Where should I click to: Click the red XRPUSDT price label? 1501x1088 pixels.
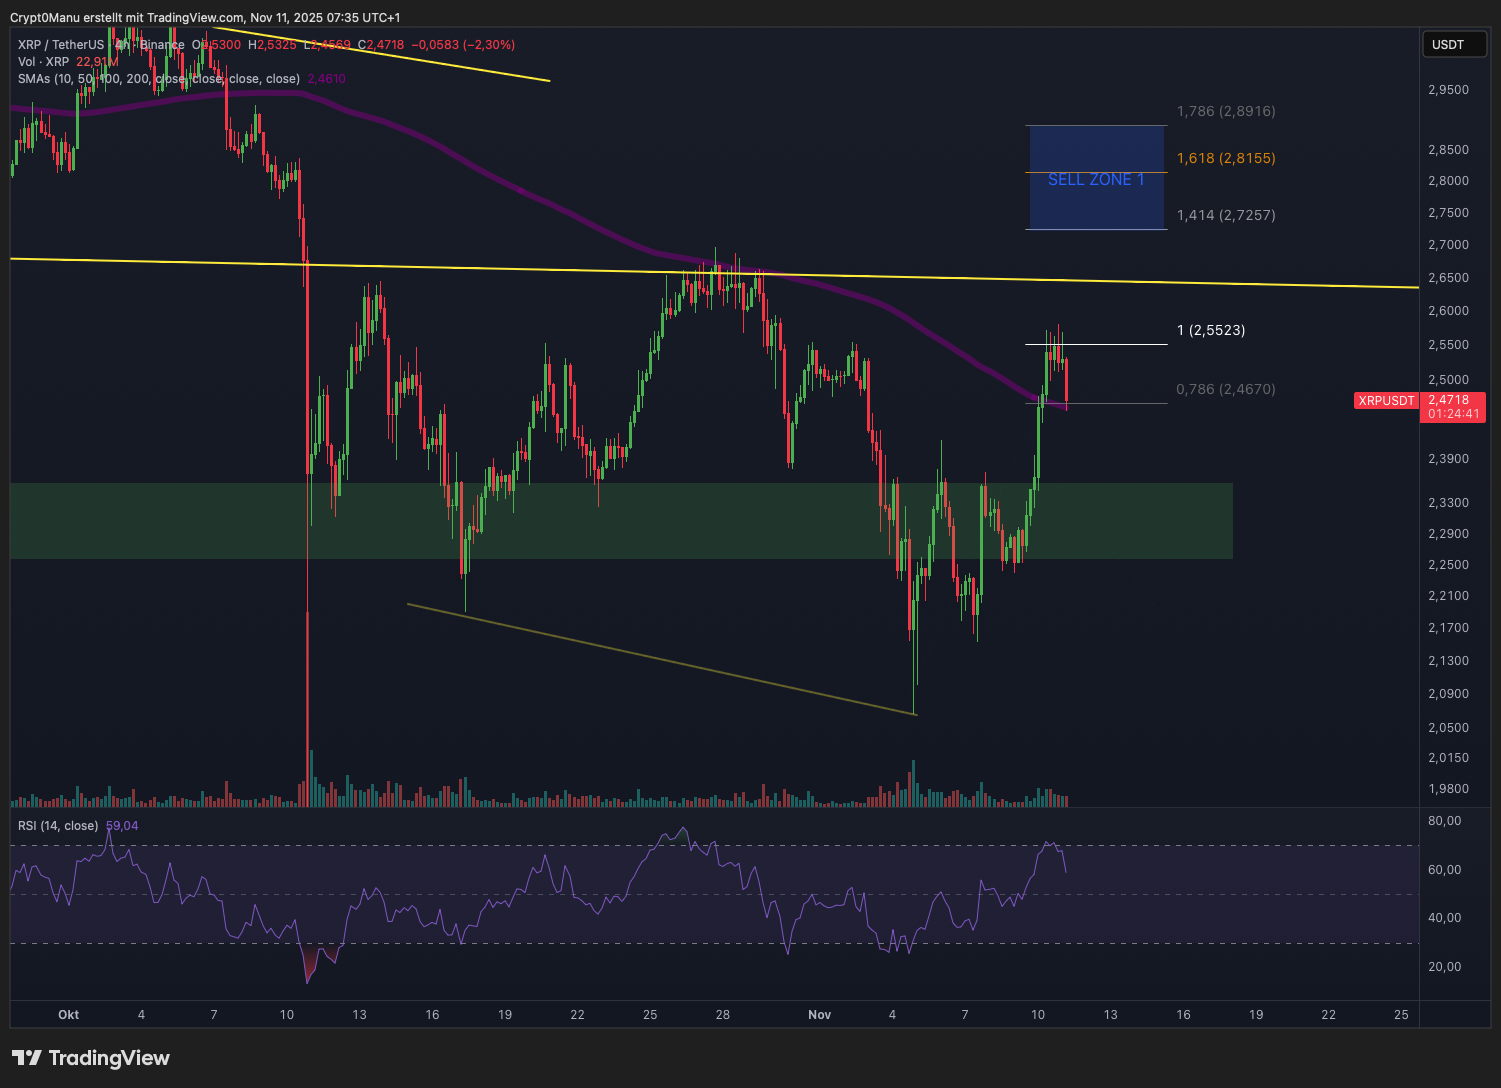[x=1385, y=401]
